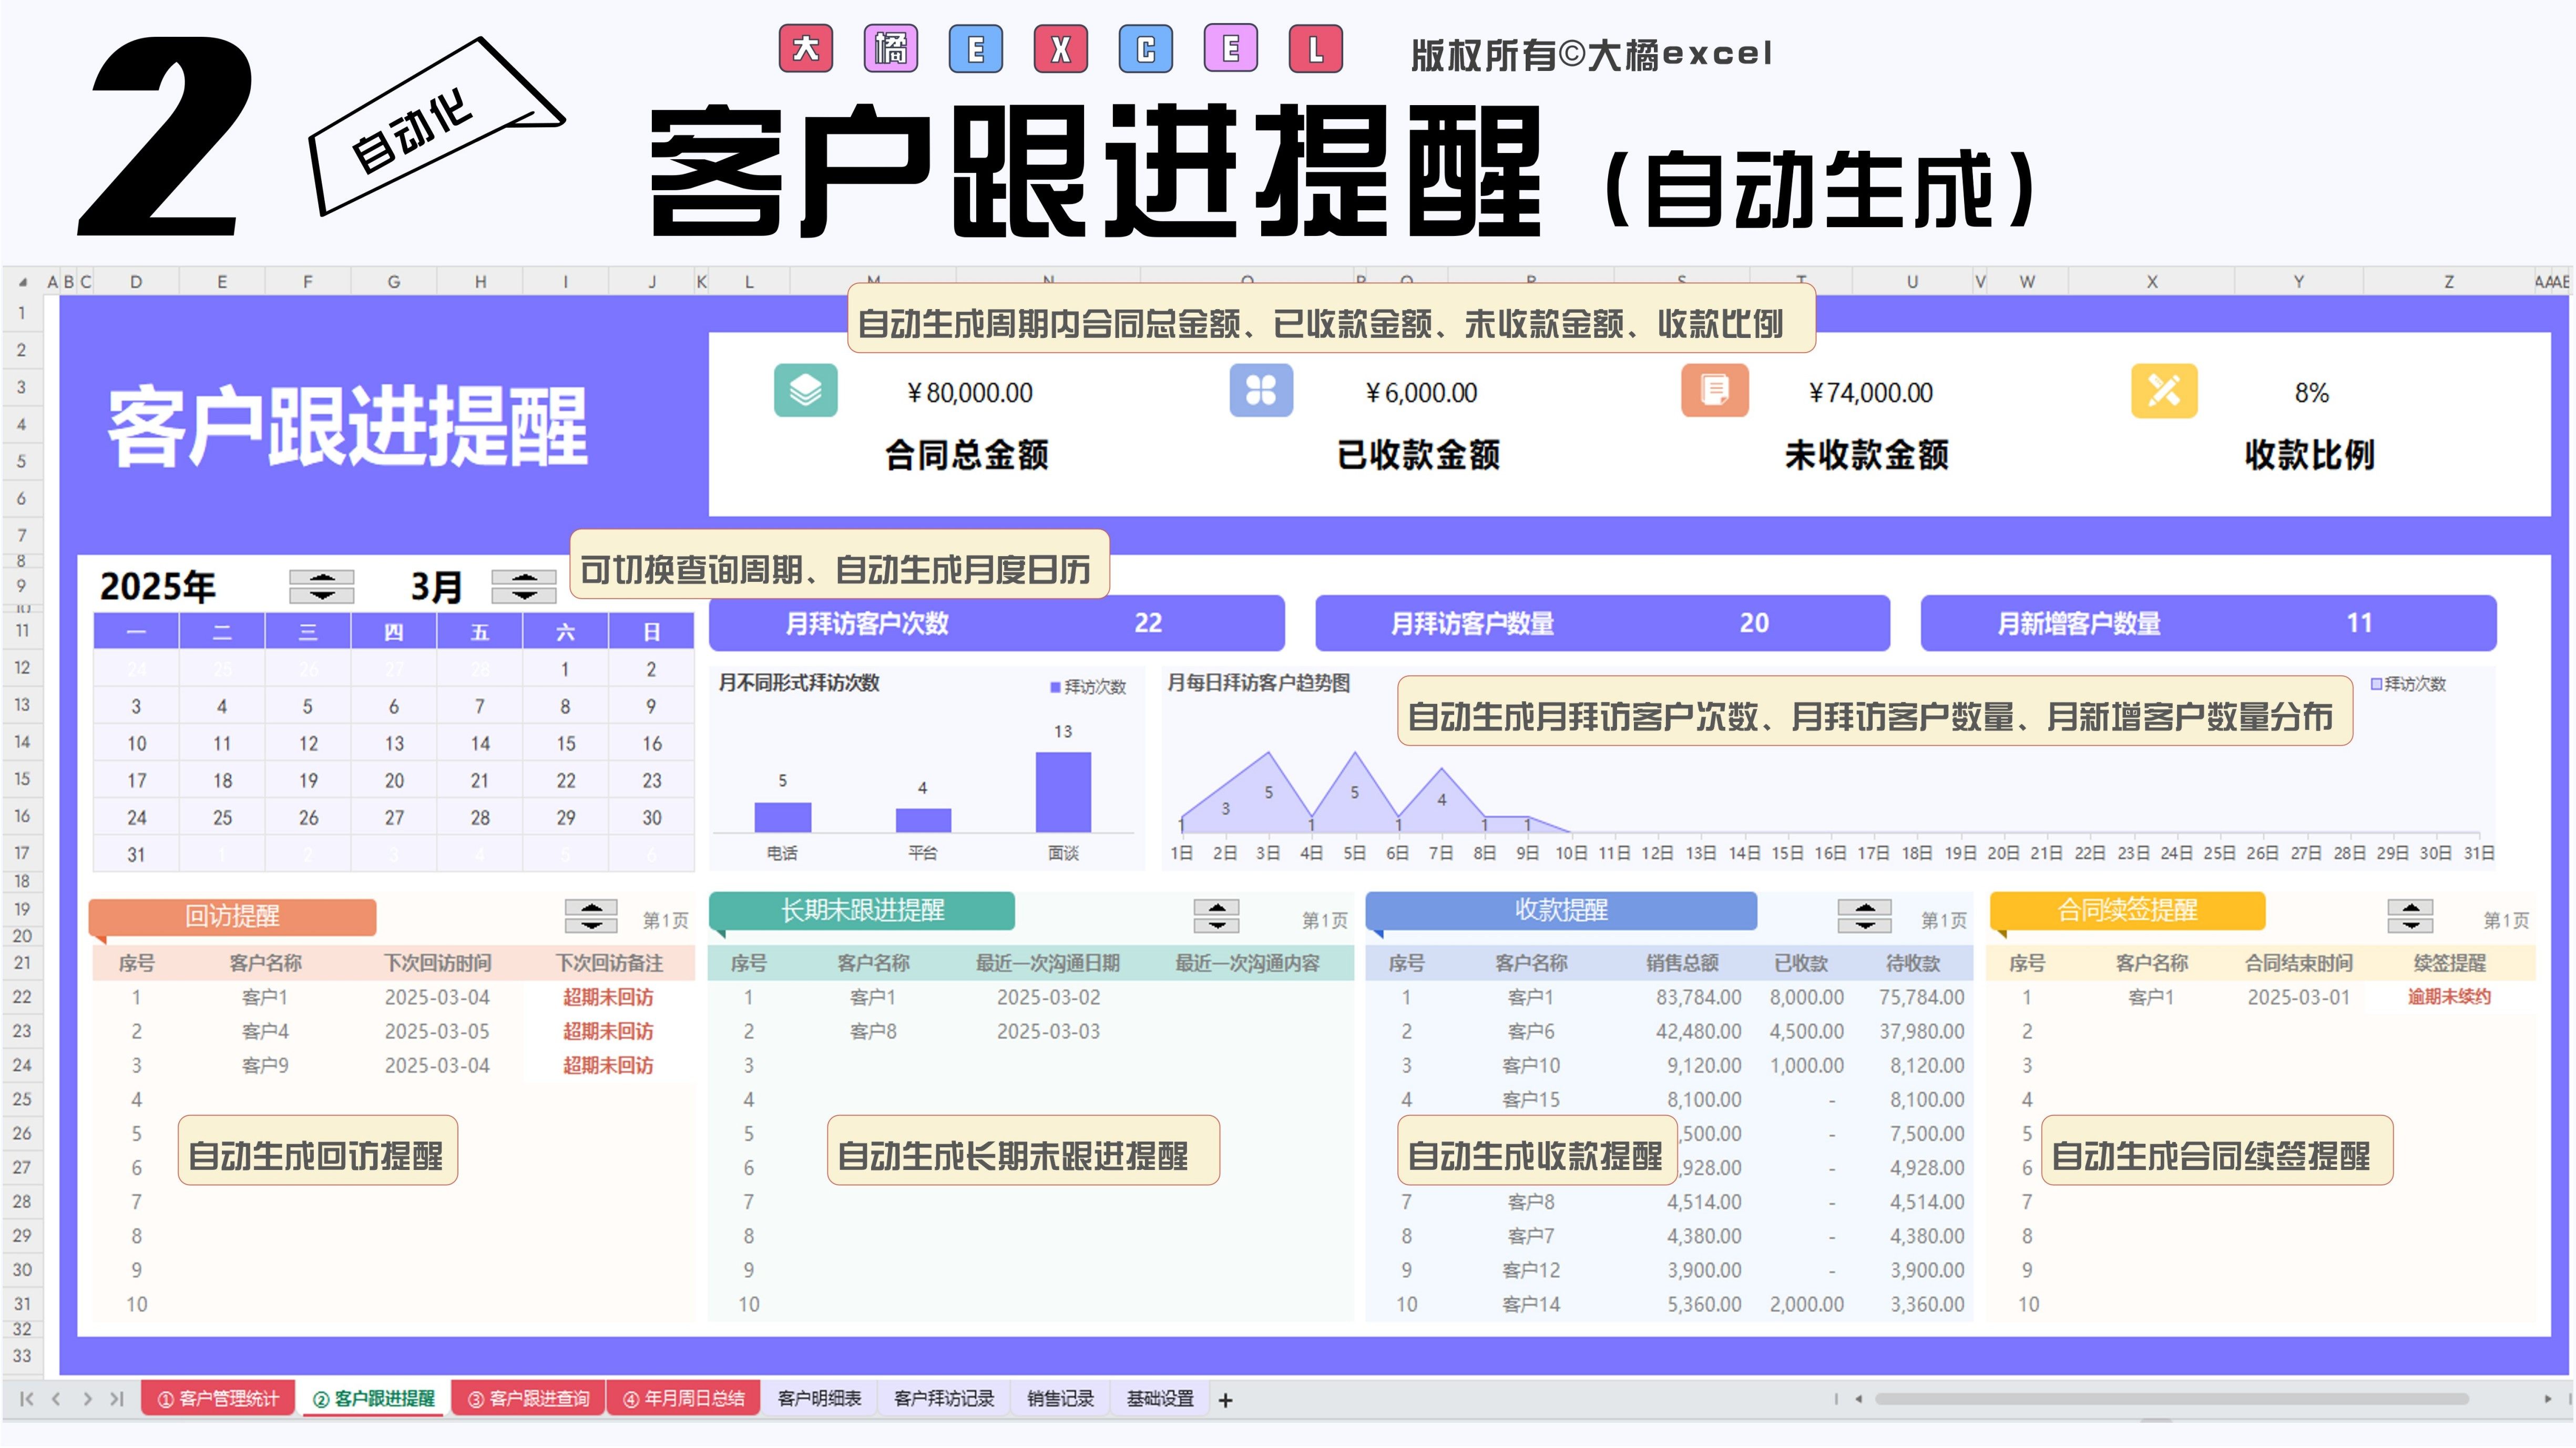Open the 年月周日总结 sheet tab
2576x1448 pixels.
pos(683,1399)
